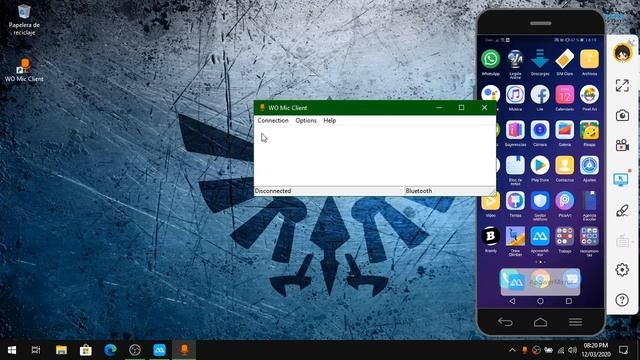Viewport: 640px width, 360px height.
Task: Open the Options menu in WO Mic Client
Action: [306, 120]
